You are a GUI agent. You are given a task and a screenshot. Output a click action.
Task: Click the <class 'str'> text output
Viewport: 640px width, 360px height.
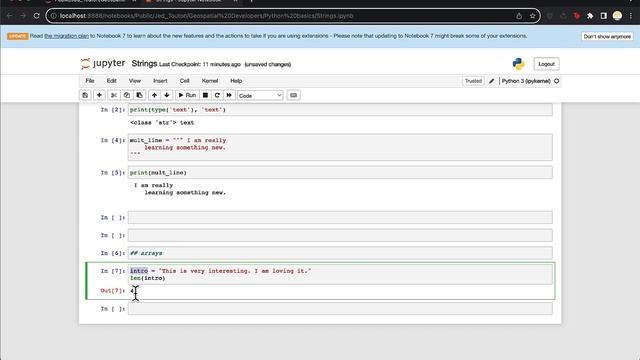162,122
